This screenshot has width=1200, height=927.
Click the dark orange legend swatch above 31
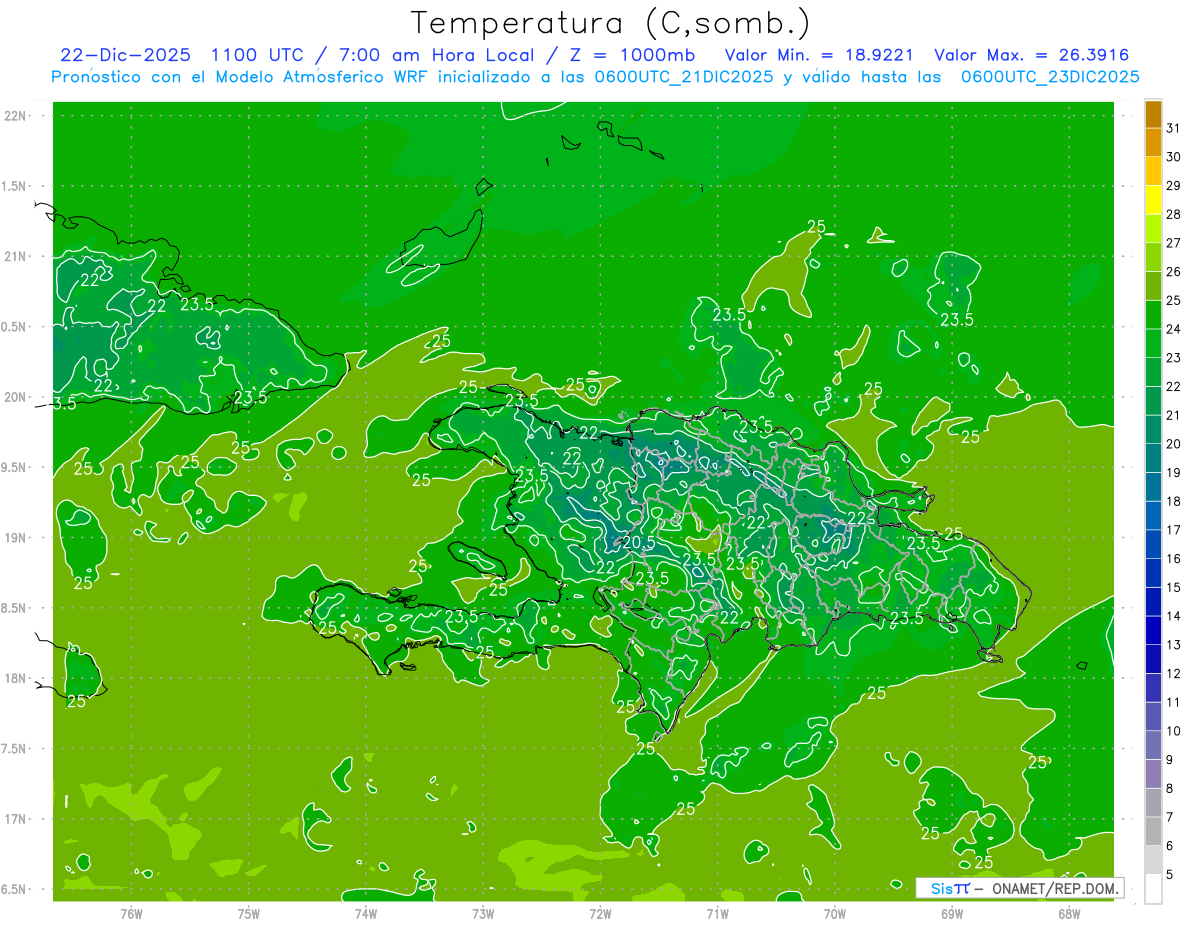[x=1153, y=114]
